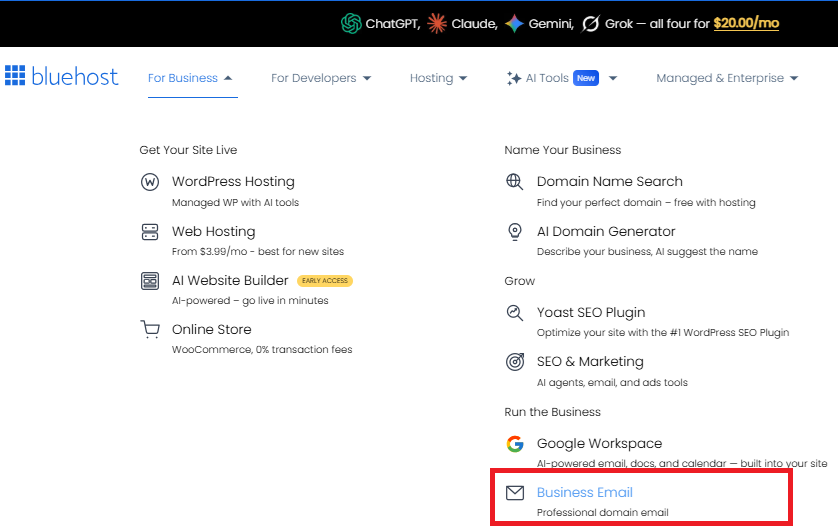Click 'WooCommerce, 0% transaction fees' text
This screenshot has width=838, height=526.
point(262,350)
